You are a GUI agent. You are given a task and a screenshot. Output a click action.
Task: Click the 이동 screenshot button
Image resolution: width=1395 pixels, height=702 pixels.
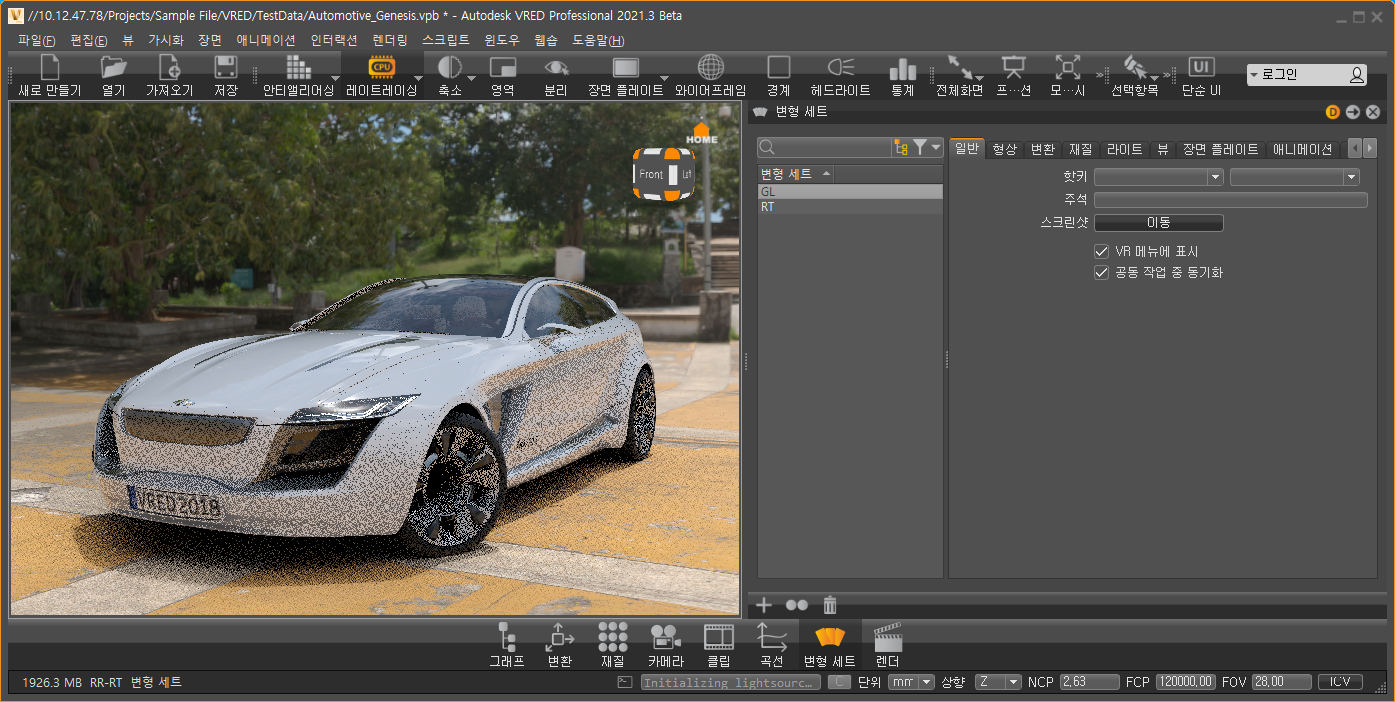(1158, 223)
